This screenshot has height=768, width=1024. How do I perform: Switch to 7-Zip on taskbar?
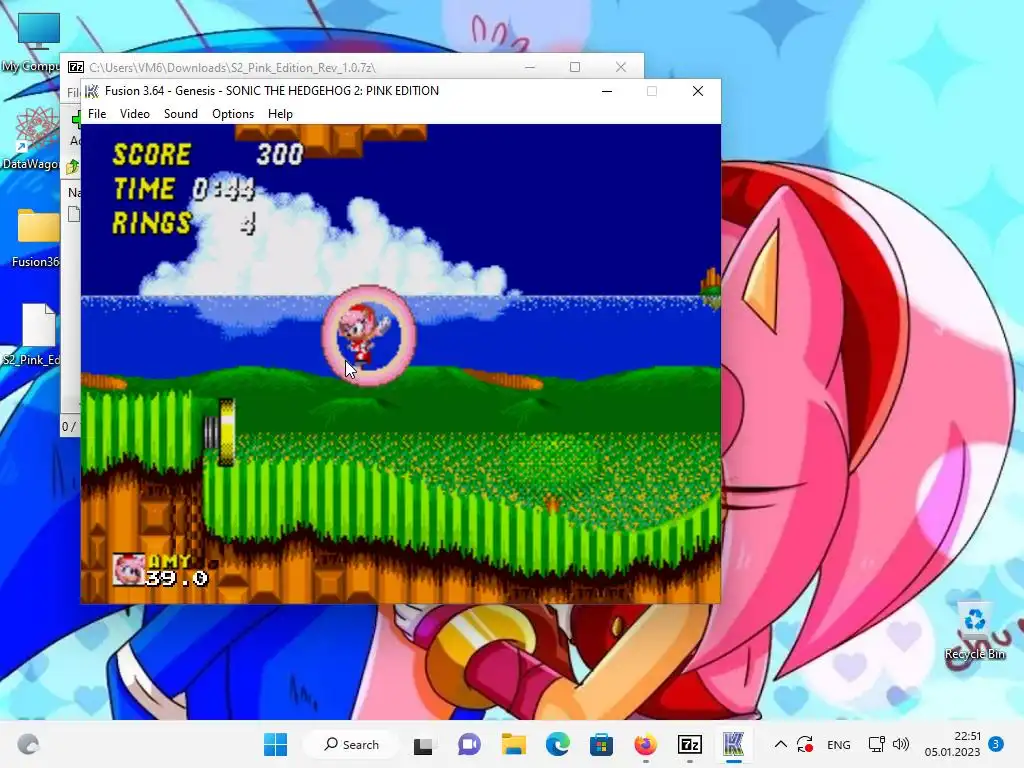click(690, 744)
